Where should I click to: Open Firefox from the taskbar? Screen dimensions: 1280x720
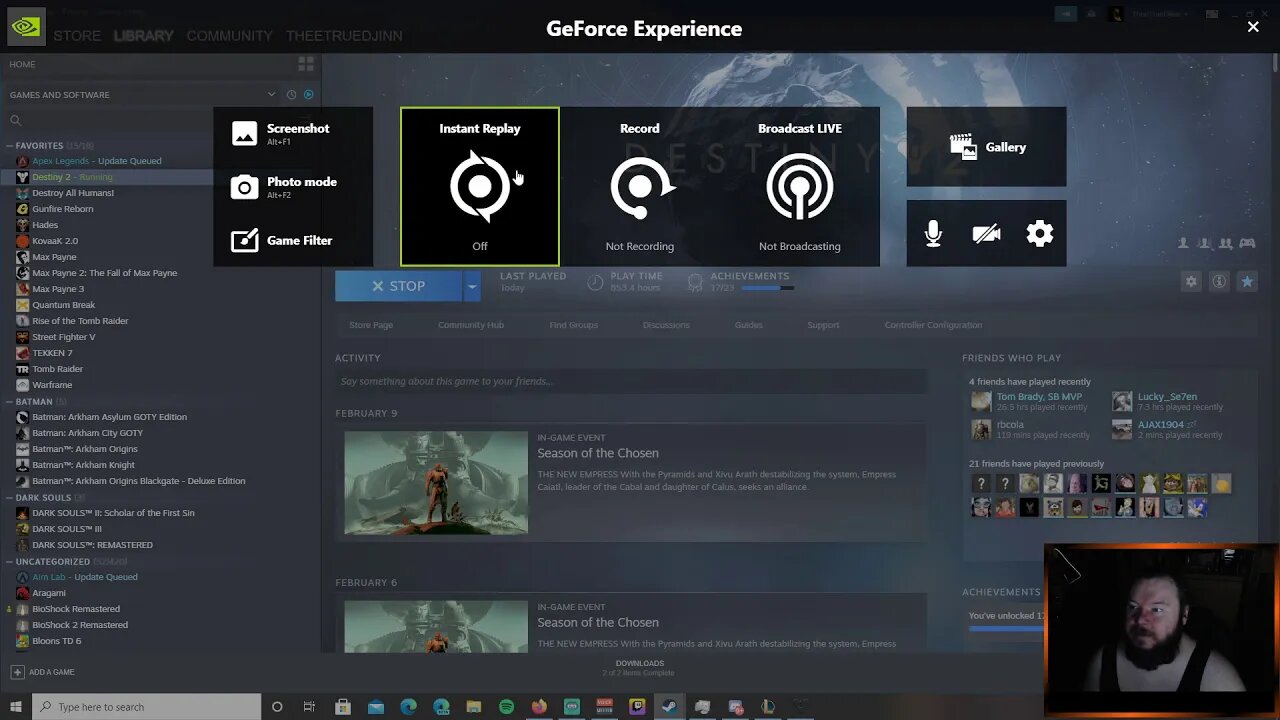tap(539, 707)
